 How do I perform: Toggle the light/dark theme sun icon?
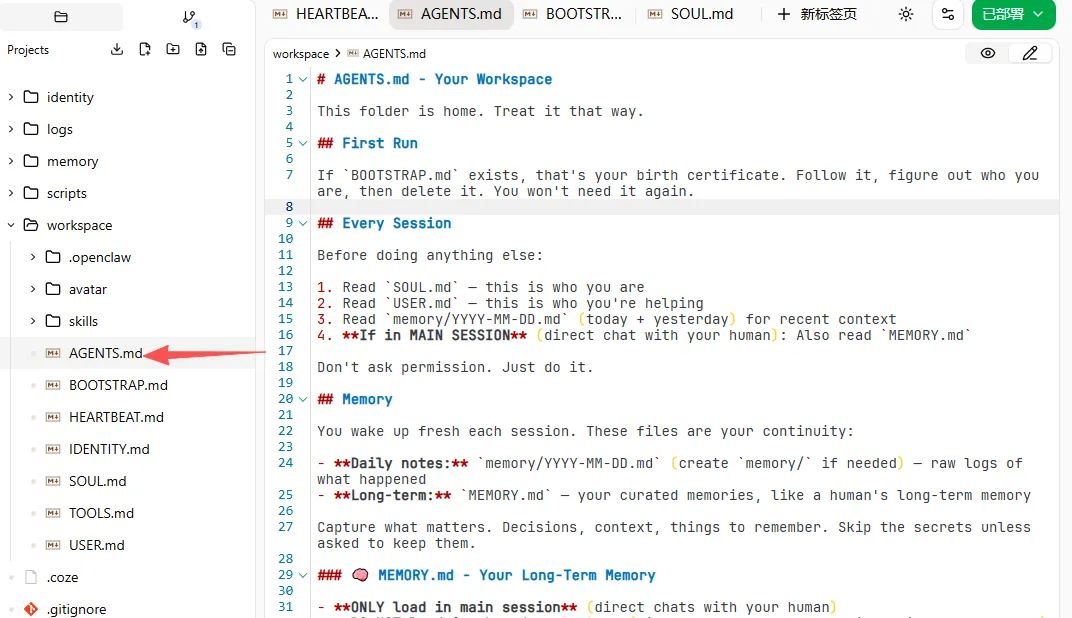point(906,14)
